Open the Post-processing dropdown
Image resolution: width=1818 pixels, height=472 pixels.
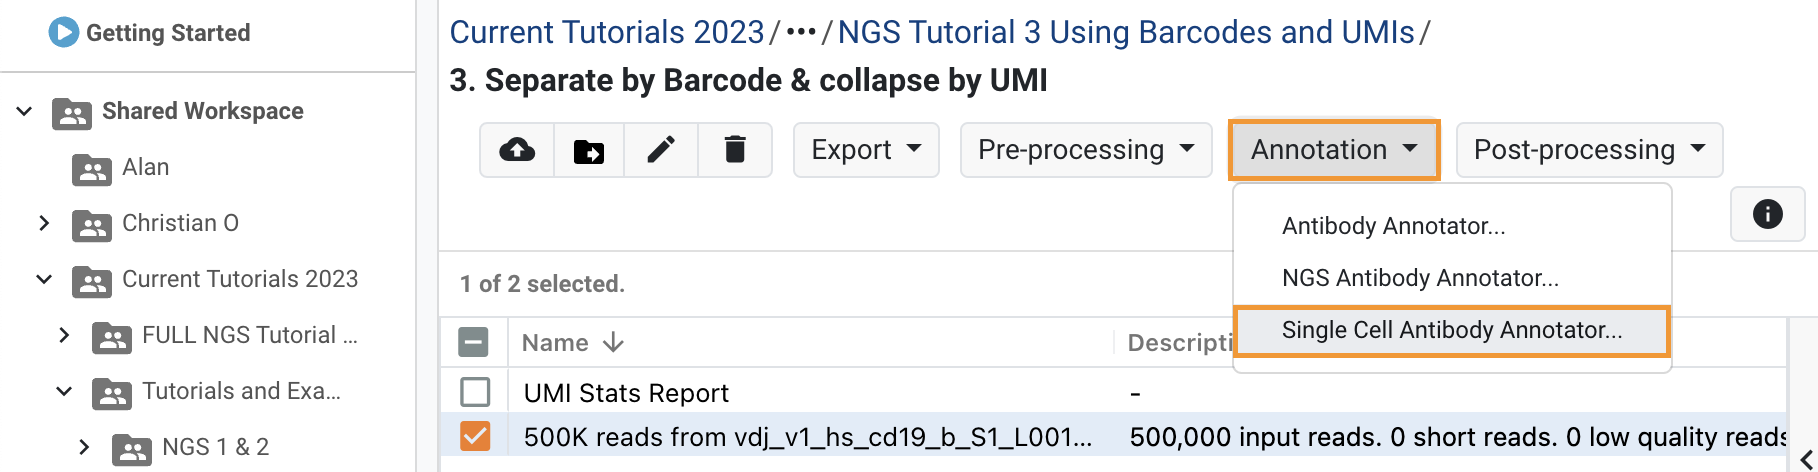pos(1589,150)
